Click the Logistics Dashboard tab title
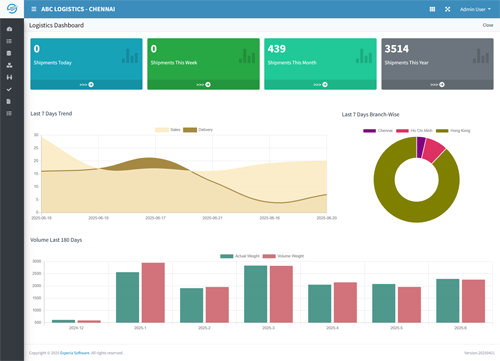500x361 pixels. [x=56, y=25]
